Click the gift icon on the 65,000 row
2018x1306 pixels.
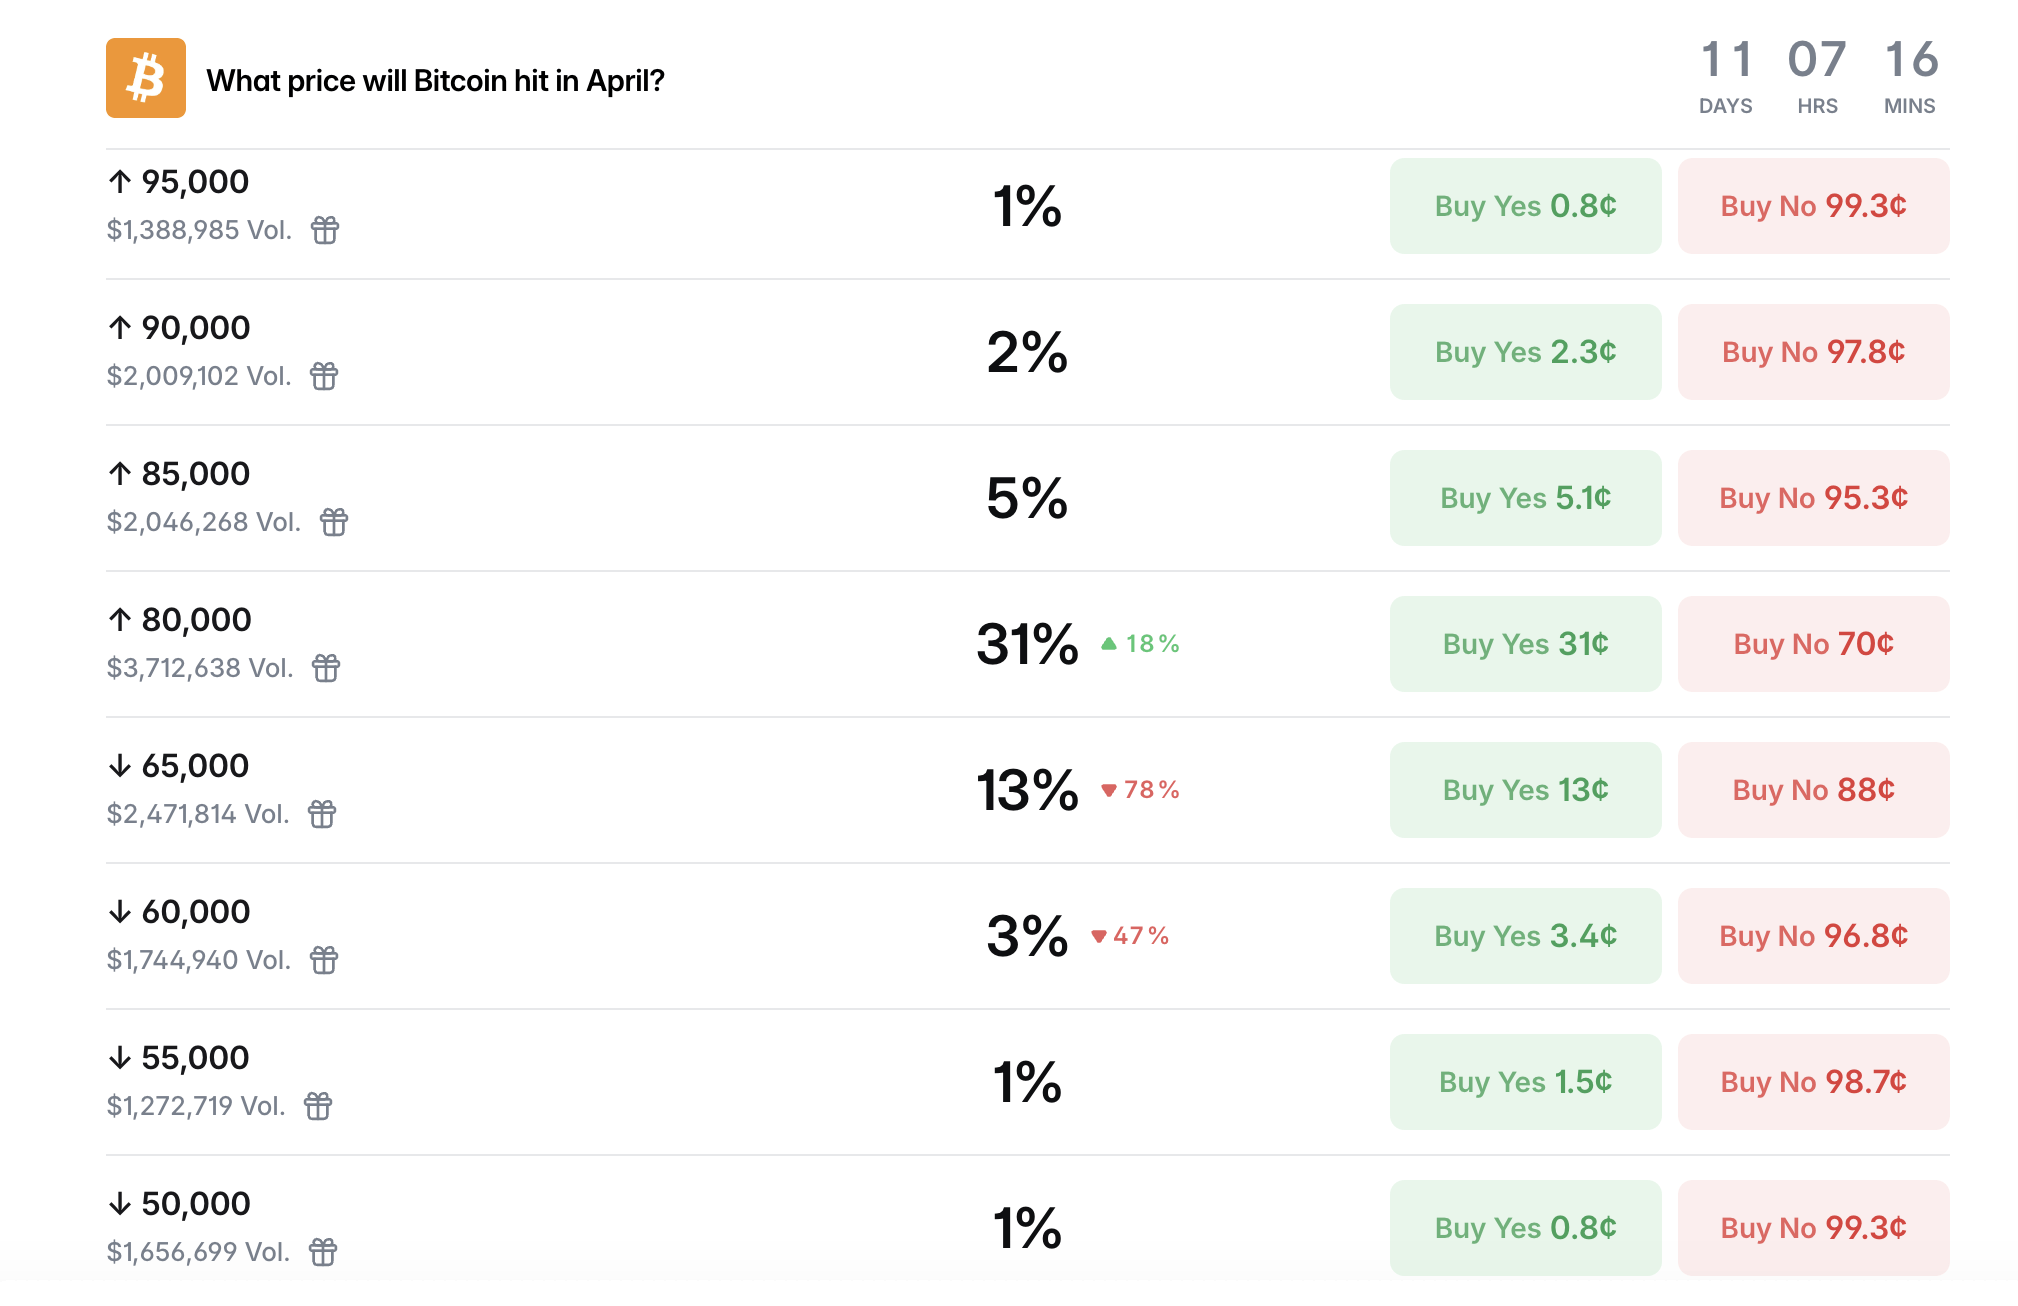(323, 814)
